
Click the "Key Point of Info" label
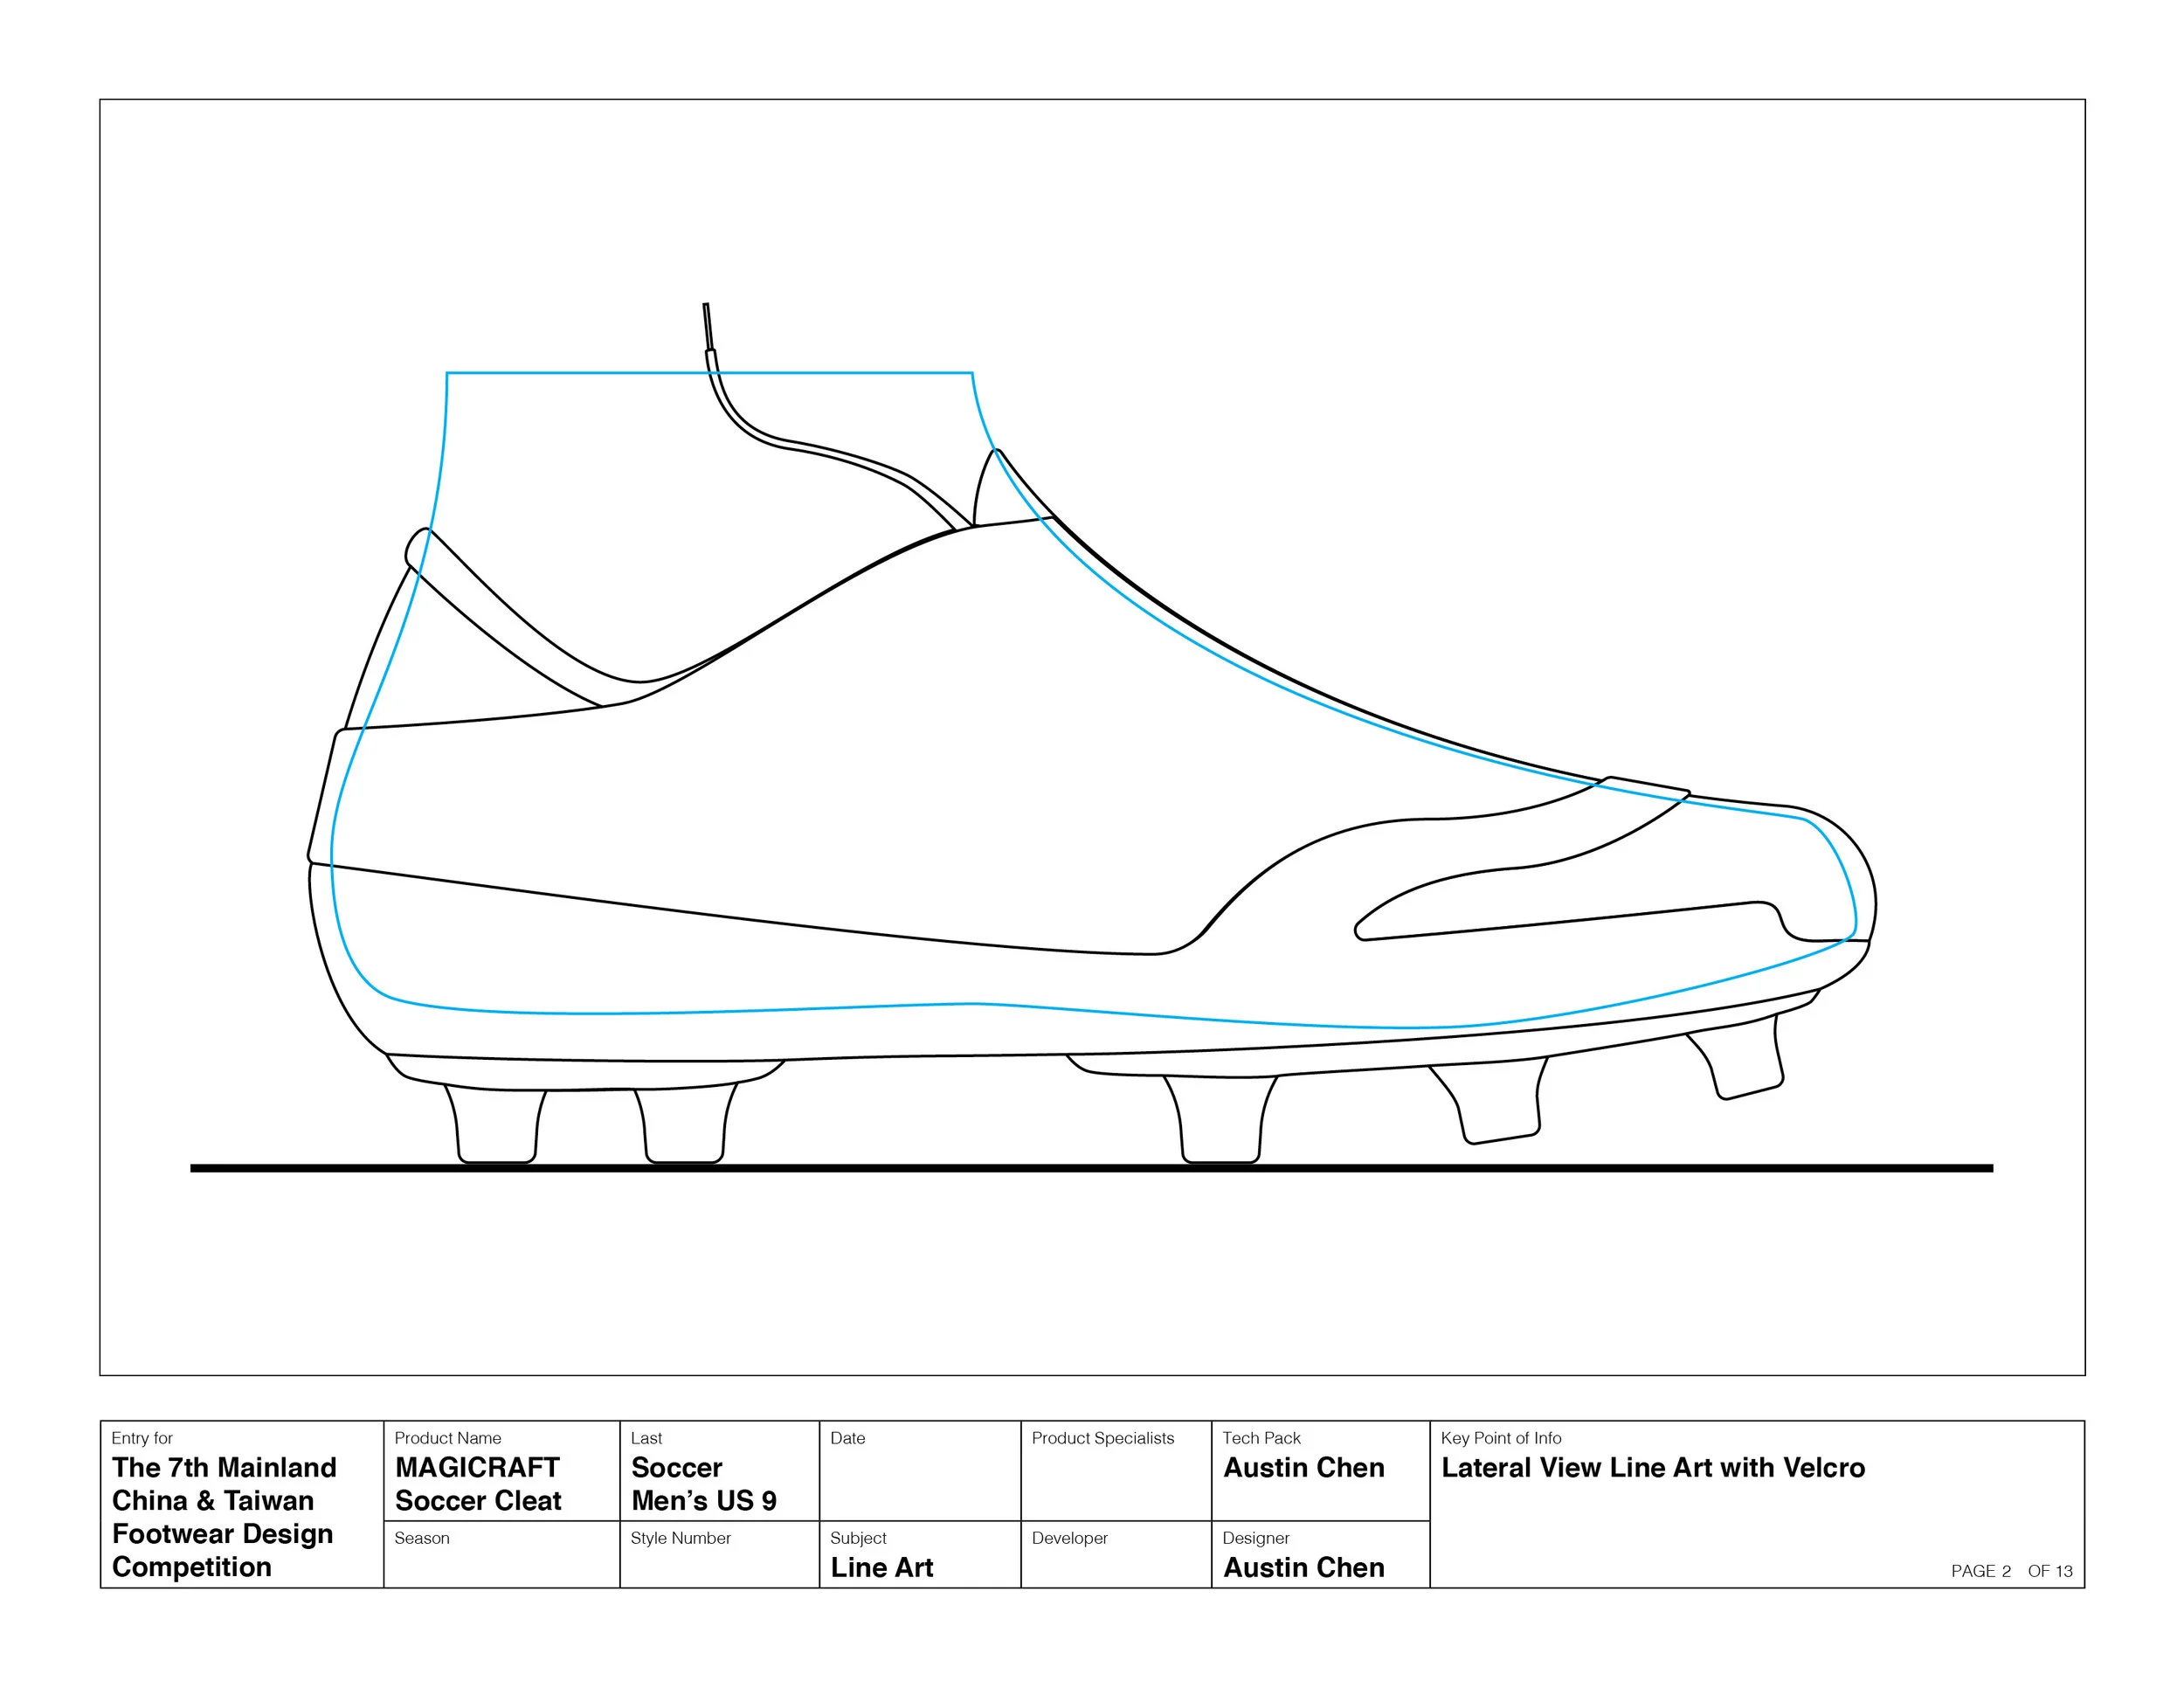coord(1501,1438)
